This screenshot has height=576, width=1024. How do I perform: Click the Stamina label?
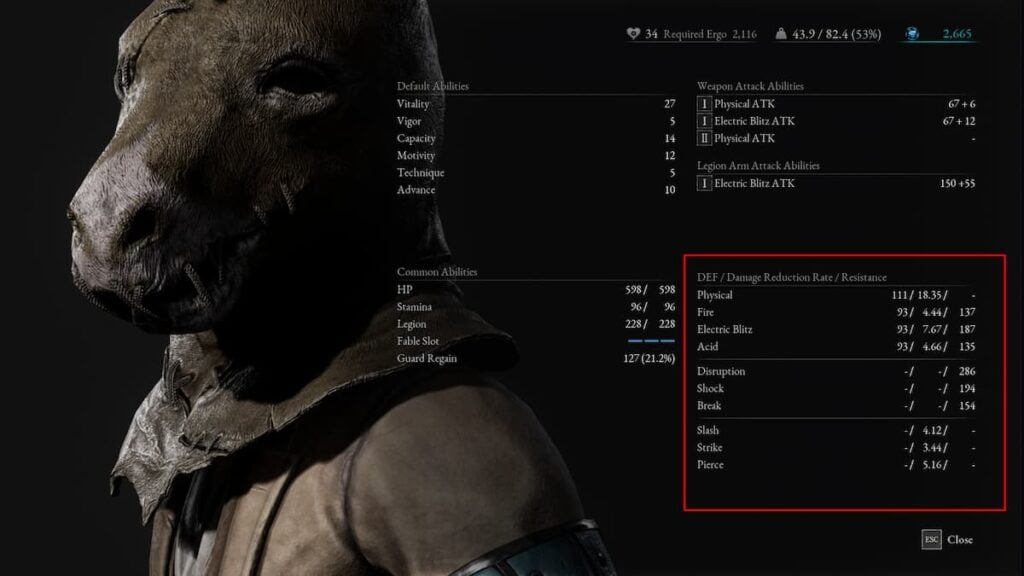click(x=414, y=307)
